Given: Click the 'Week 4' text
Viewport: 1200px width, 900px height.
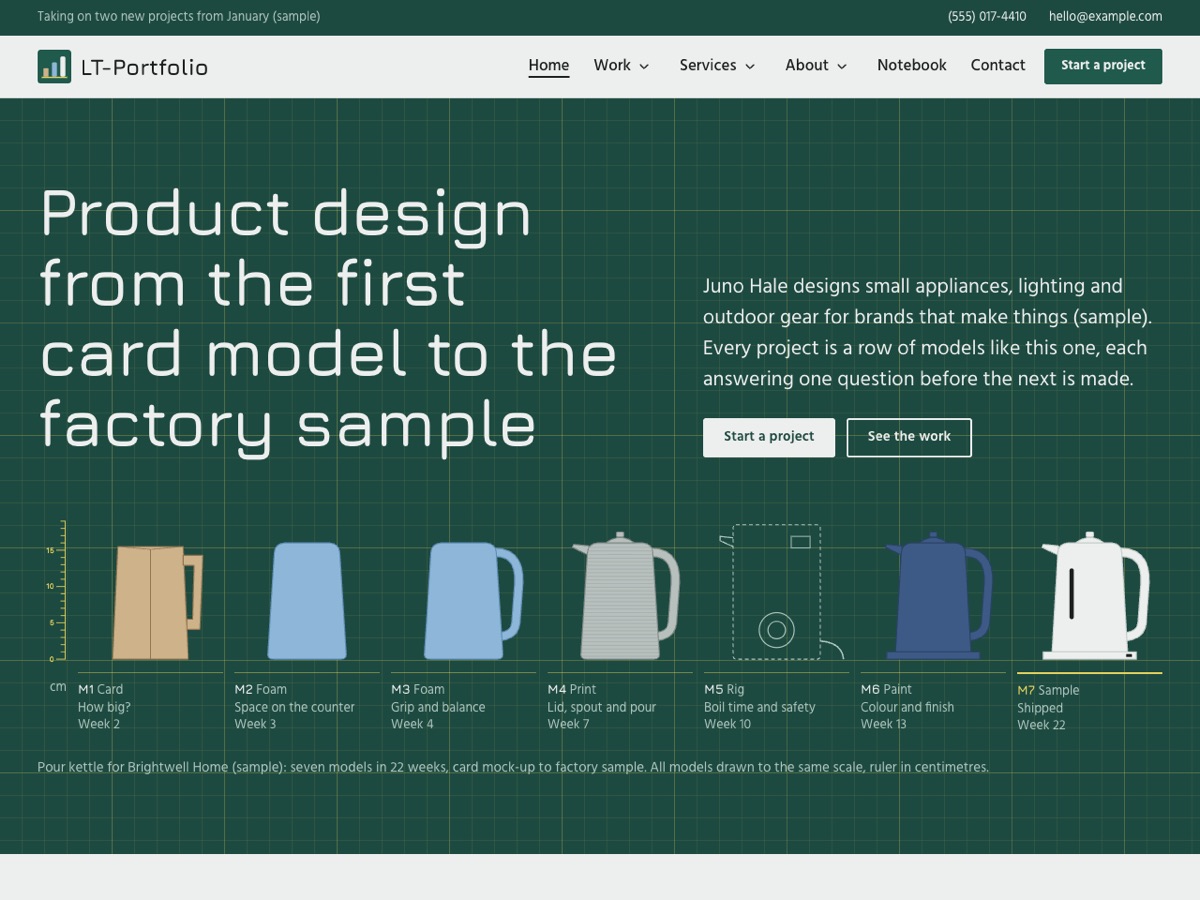Looking at the screenshot, I should click(412, 724).
